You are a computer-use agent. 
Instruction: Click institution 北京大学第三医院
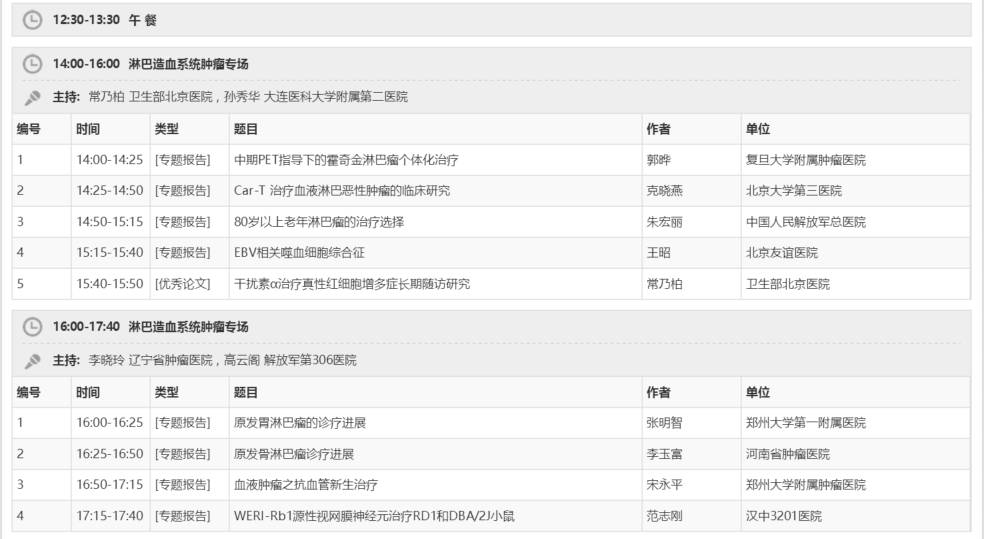794,191
